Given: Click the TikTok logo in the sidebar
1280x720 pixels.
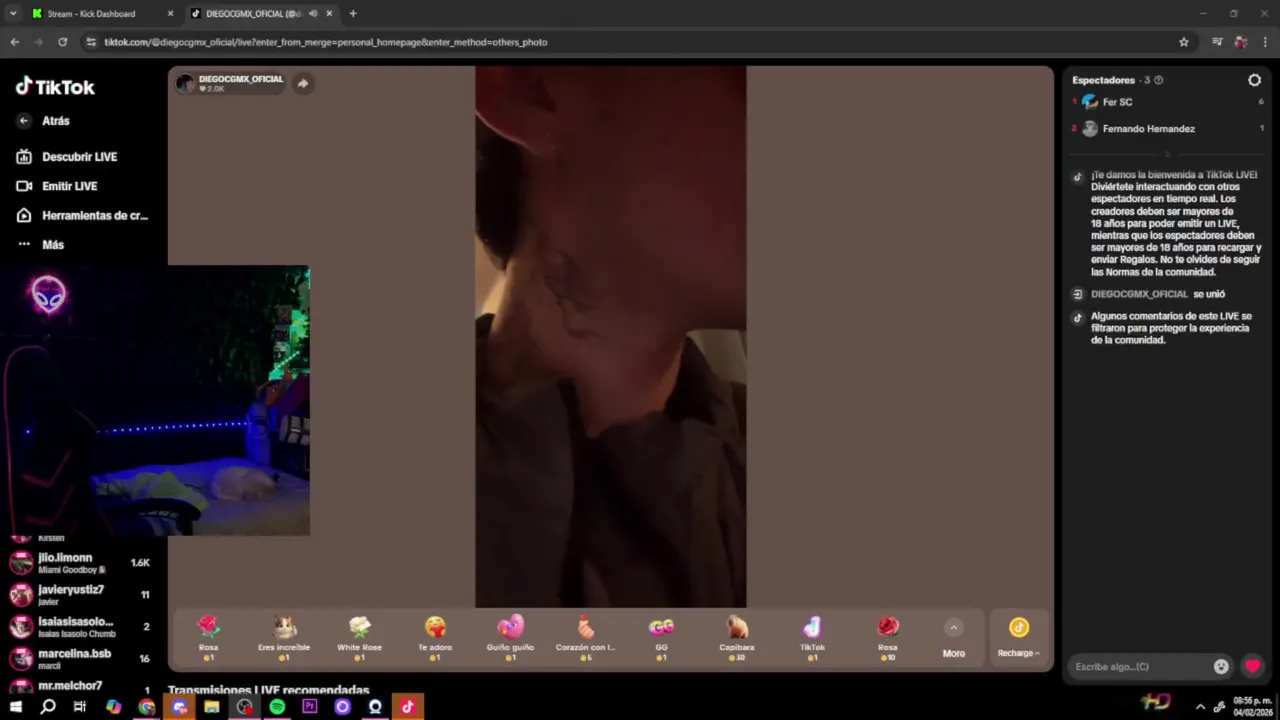Looking at the screenshot, I should pyautogui.click(x=55, y=87).
